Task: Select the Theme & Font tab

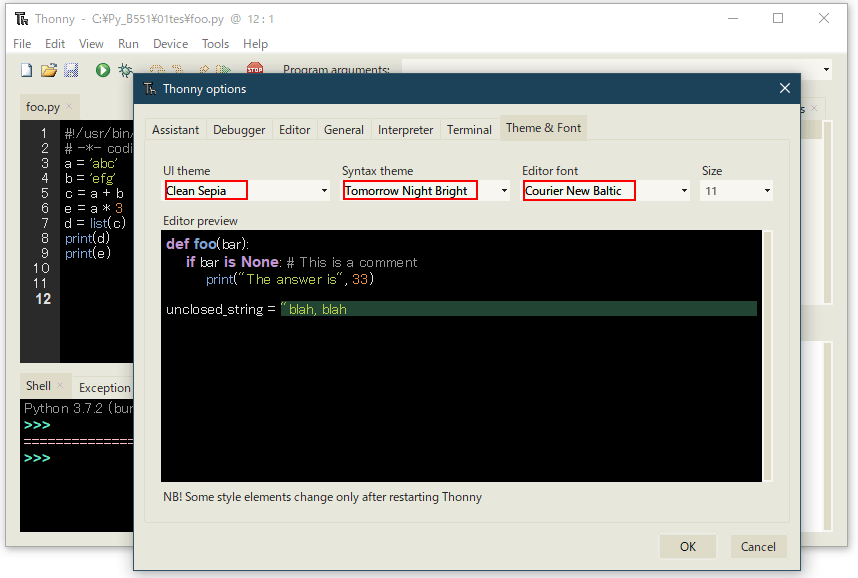Action: pyautogui.click(x=543, y=128)
